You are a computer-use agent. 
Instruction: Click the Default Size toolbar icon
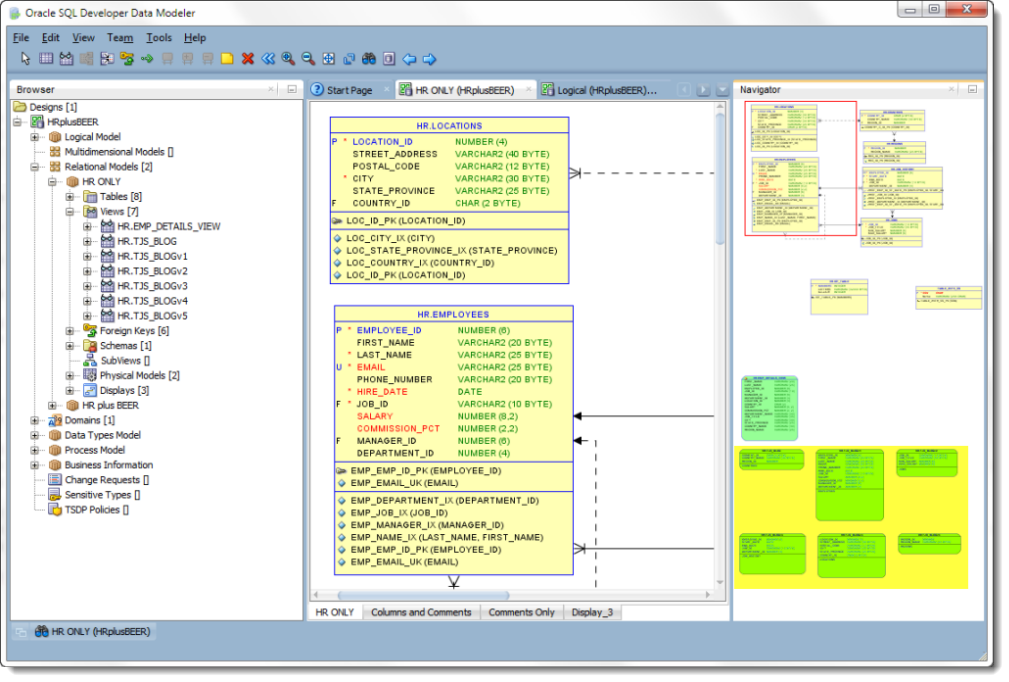[349, 59]
